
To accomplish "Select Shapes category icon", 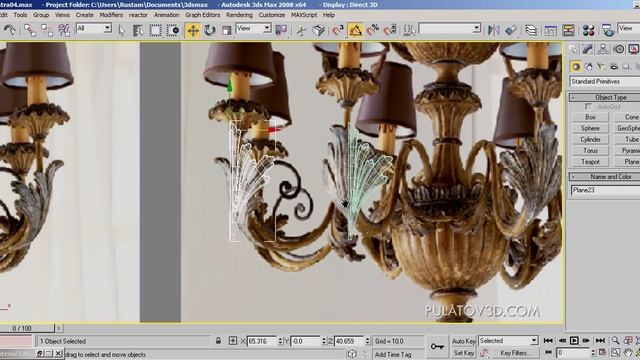I will 589,66.
